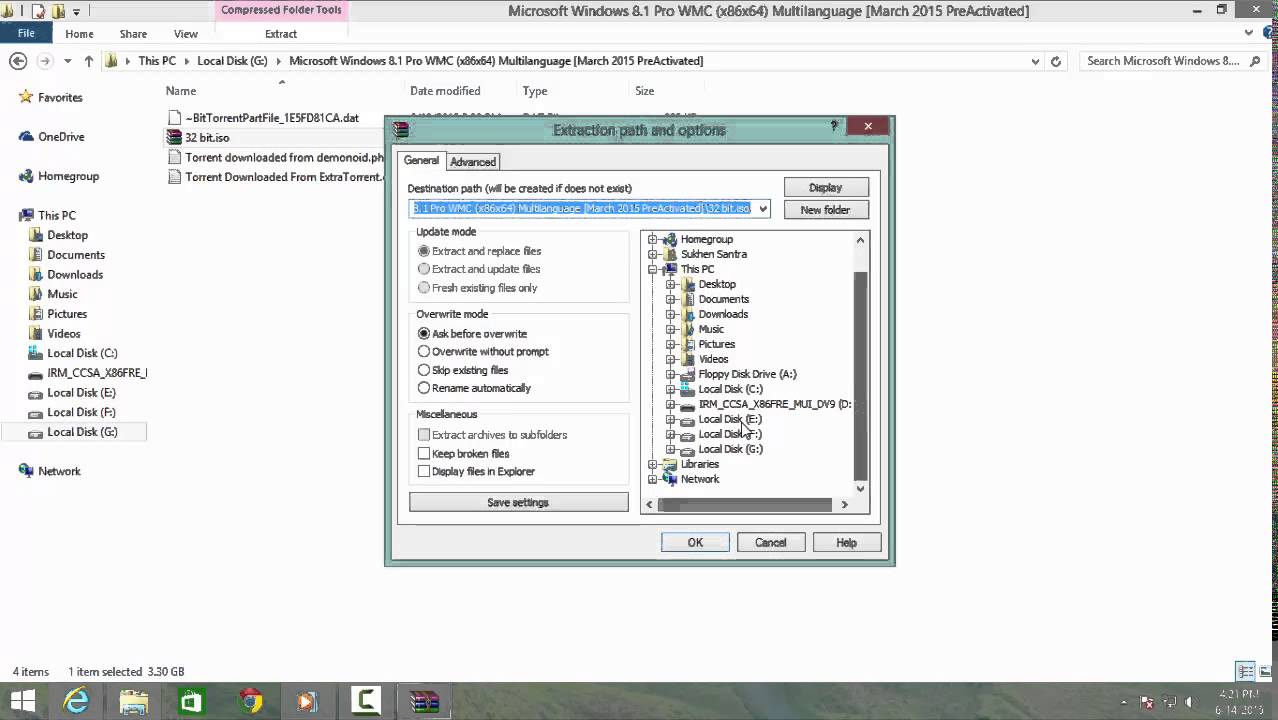Expand Libraries in the dialog tree
The height and width of the screenshot is (720, 1278).
pos(653,464)
